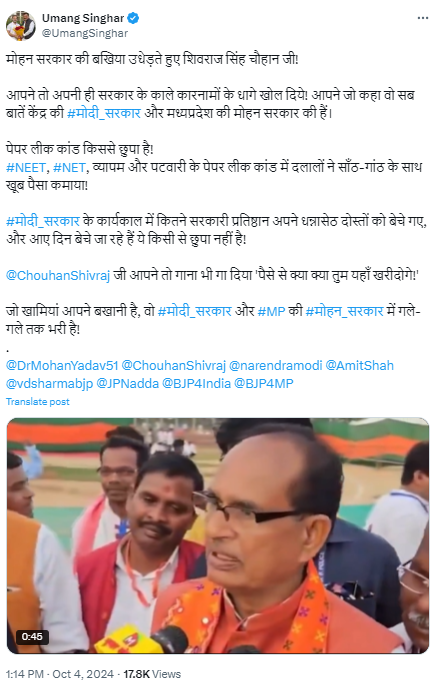Image resolution: width=438 pixels, height=687 pixels.
Task: Click the first #मोदी_सरकार hashtag
Action: 104,113
